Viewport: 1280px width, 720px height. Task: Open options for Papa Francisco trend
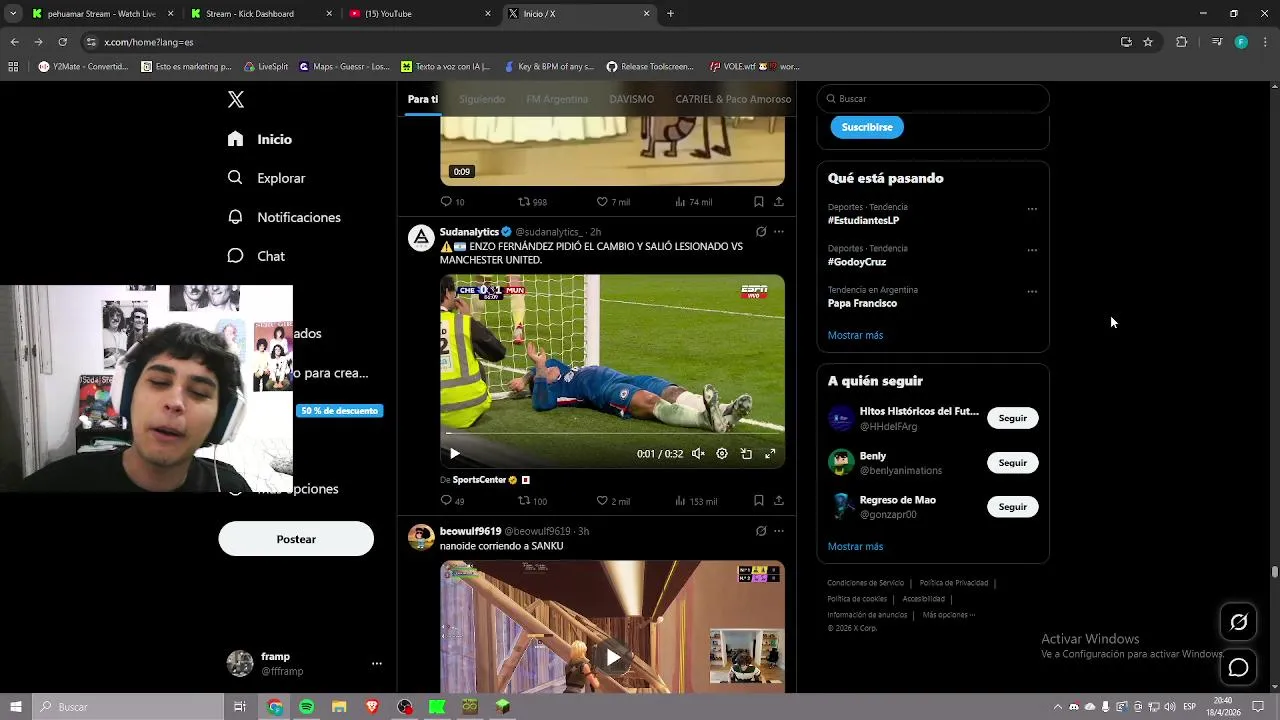coord(1032,292)
